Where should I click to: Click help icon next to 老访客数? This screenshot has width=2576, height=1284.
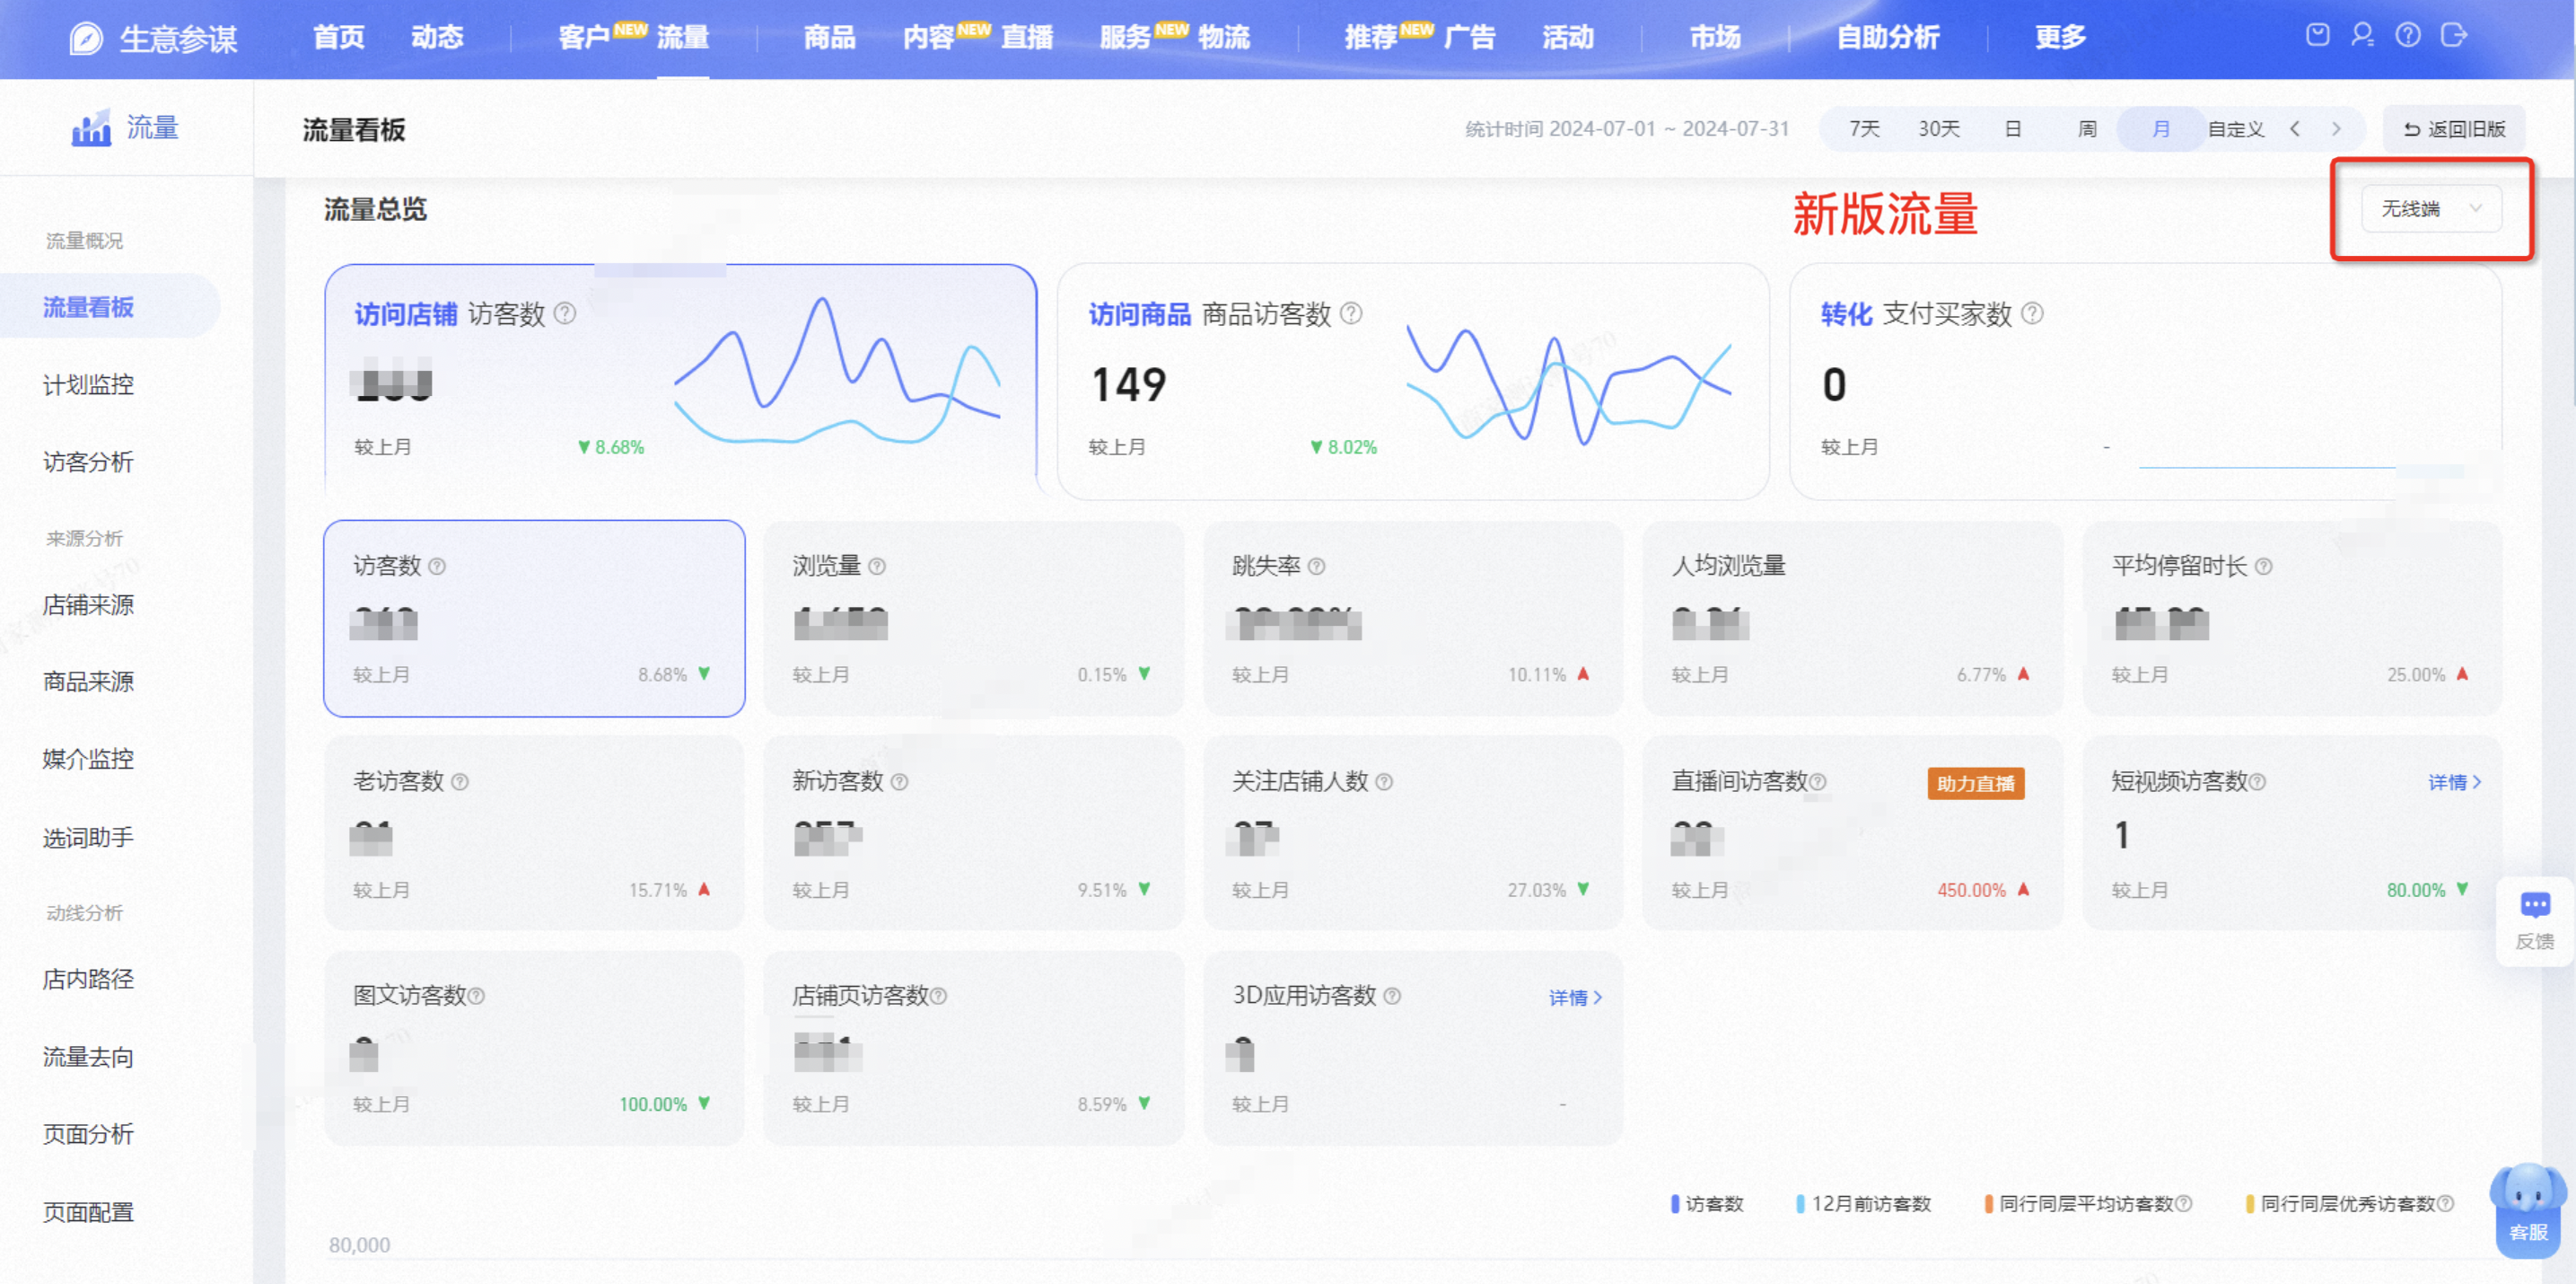460,782
